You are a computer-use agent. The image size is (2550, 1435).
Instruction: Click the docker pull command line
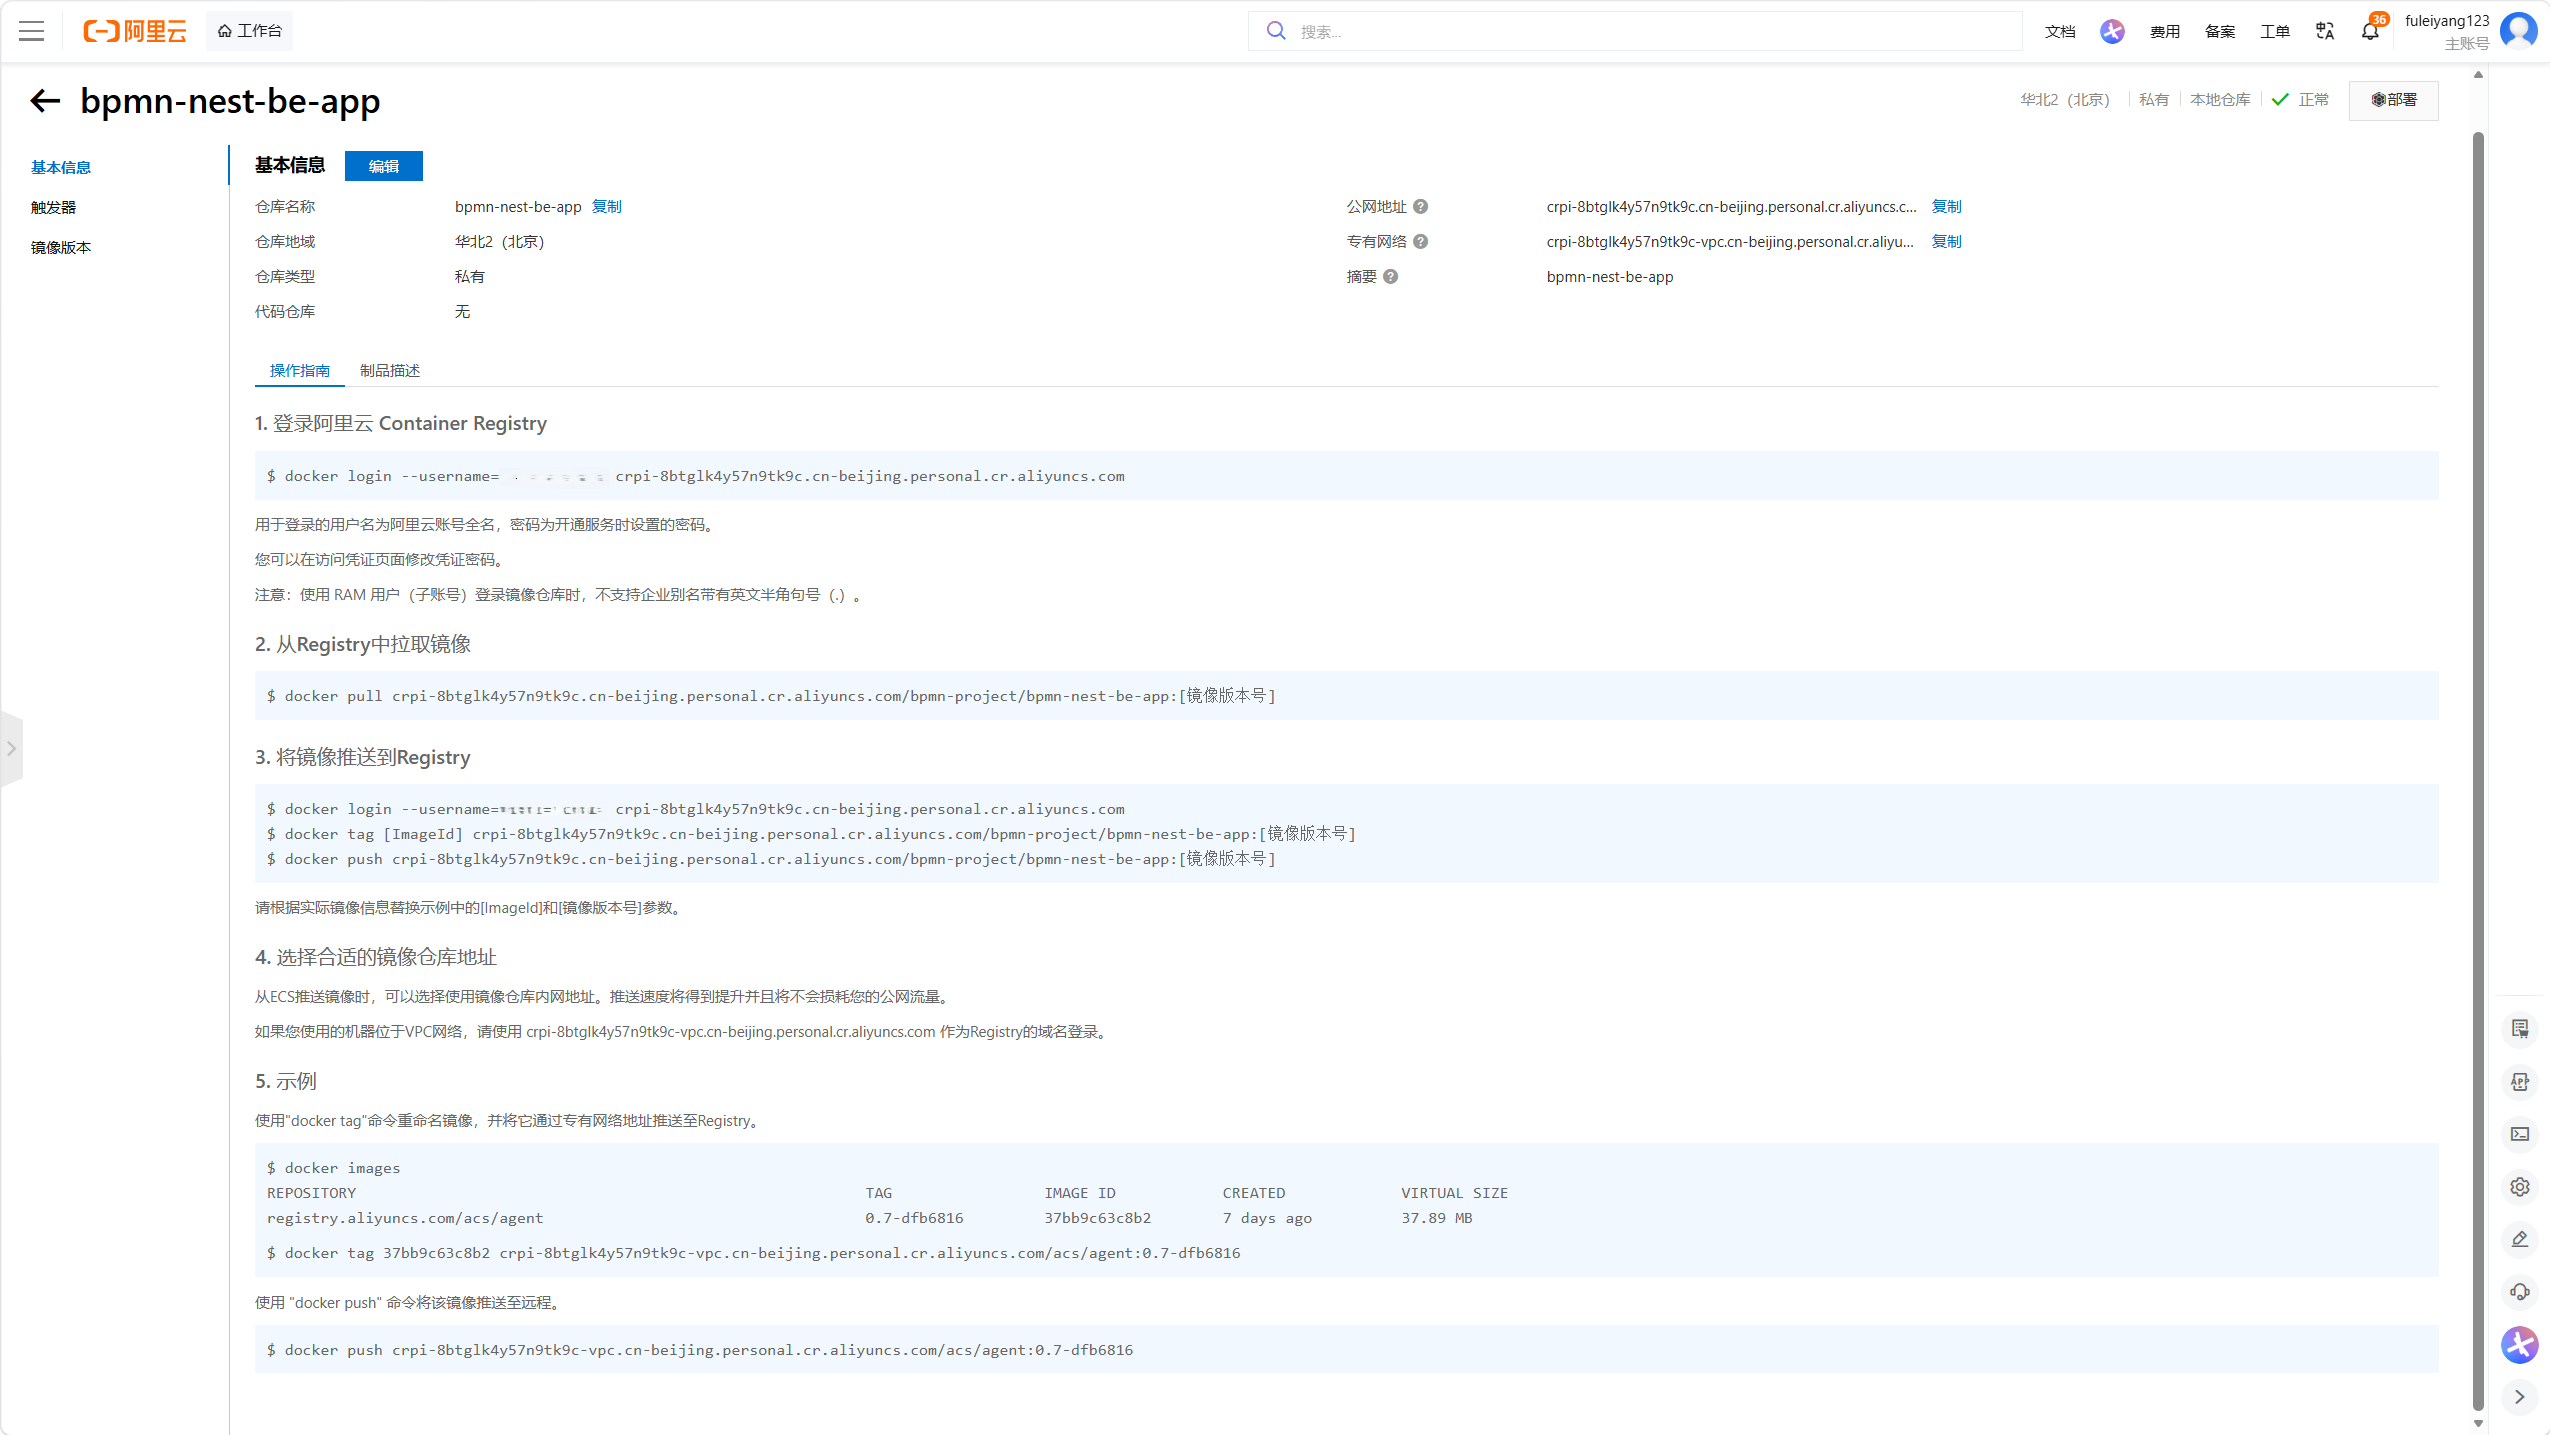click(771, 696)
